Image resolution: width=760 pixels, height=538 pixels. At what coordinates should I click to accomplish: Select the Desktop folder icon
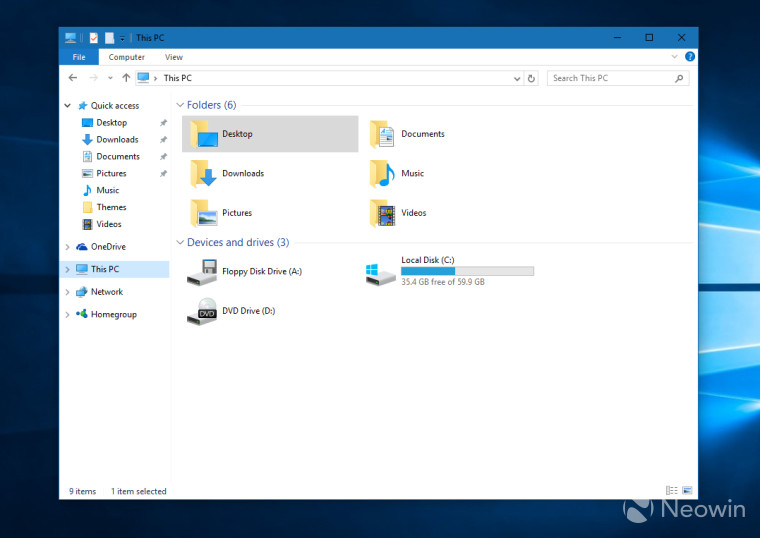pos(204,134)
